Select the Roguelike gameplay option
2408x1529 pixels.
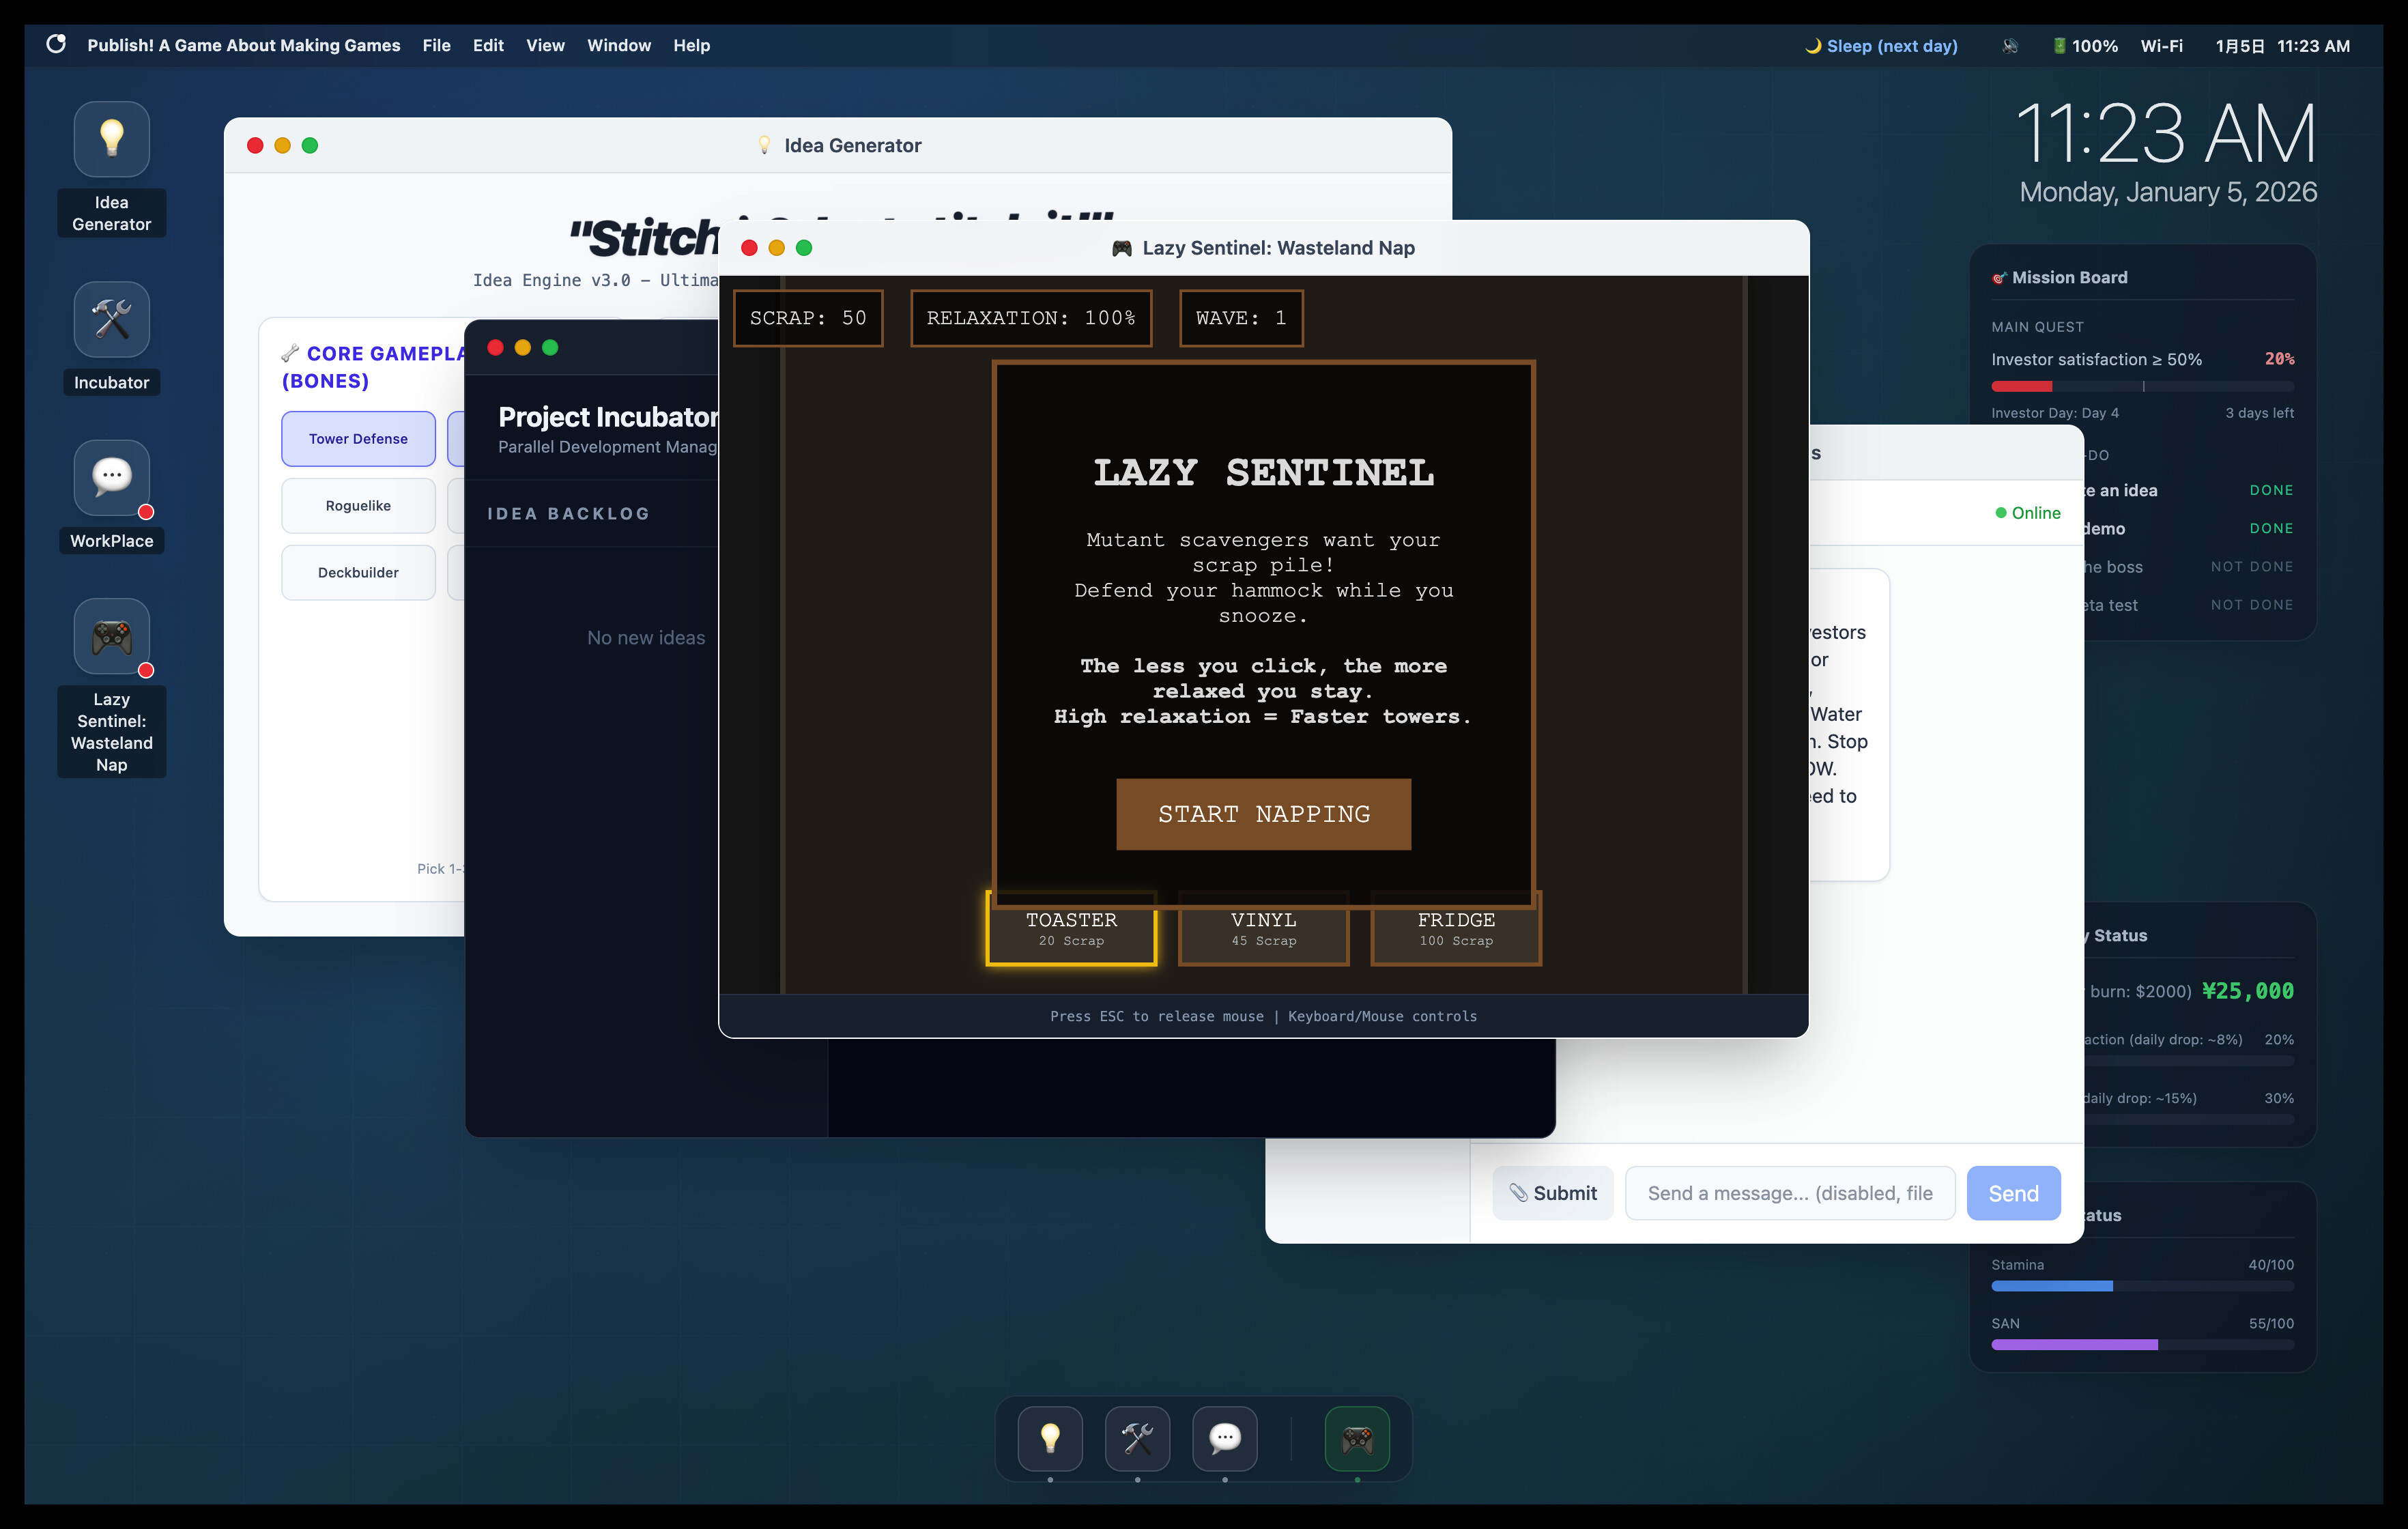tap(357, 505)
